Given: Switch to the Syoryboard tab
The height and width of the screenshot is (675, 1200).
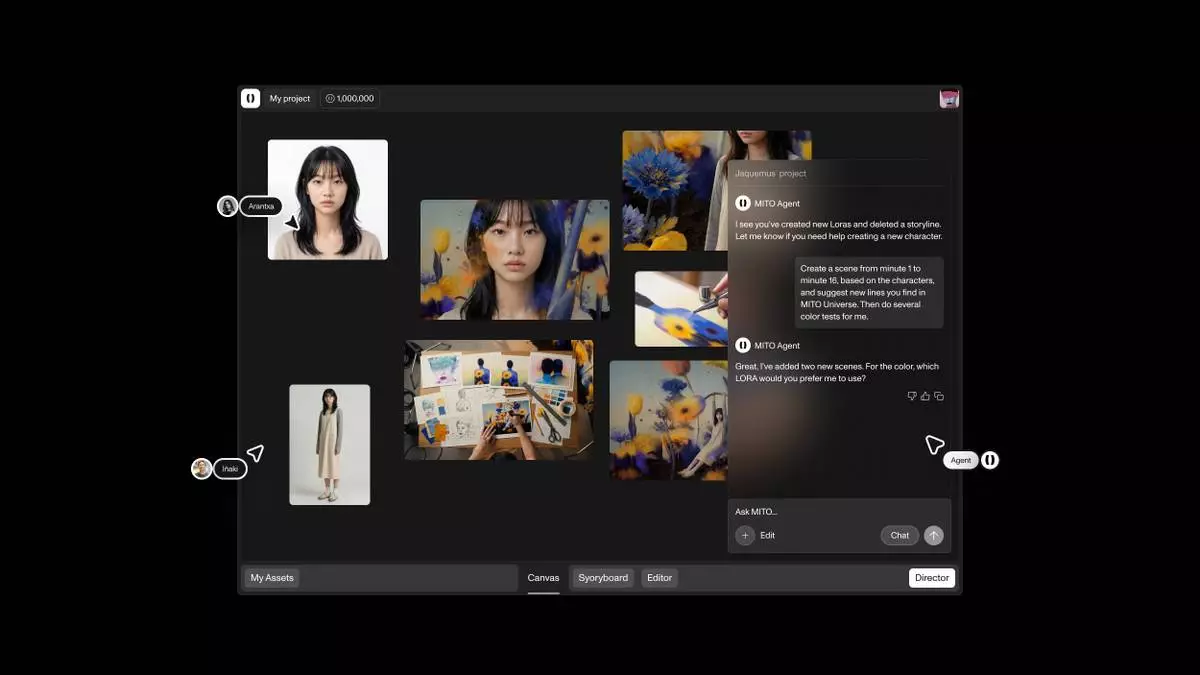Looking at the screenshot, I should click(x=603, y=578).
